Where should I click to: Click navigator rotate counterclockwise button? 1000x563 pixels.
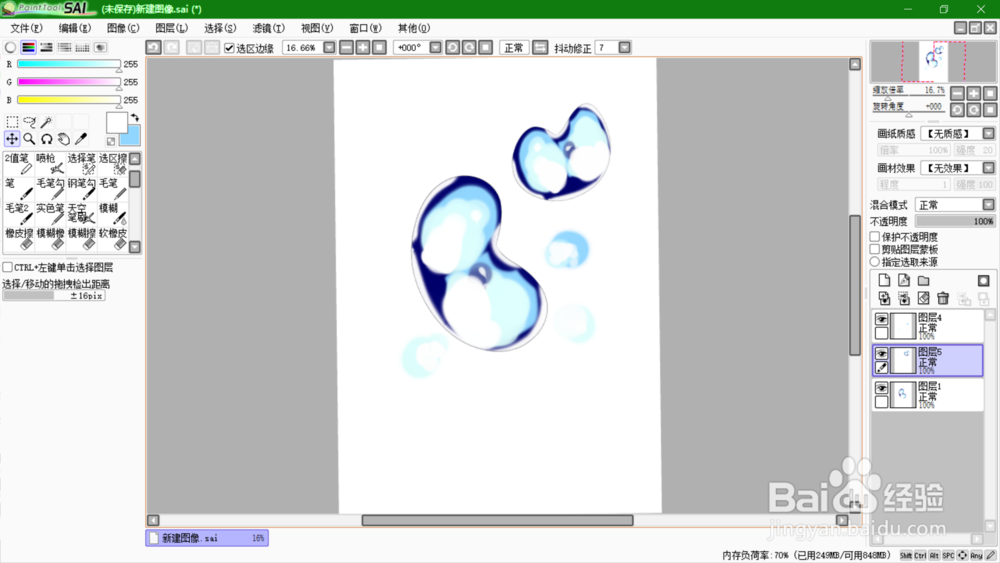click(x=957, y=110)
